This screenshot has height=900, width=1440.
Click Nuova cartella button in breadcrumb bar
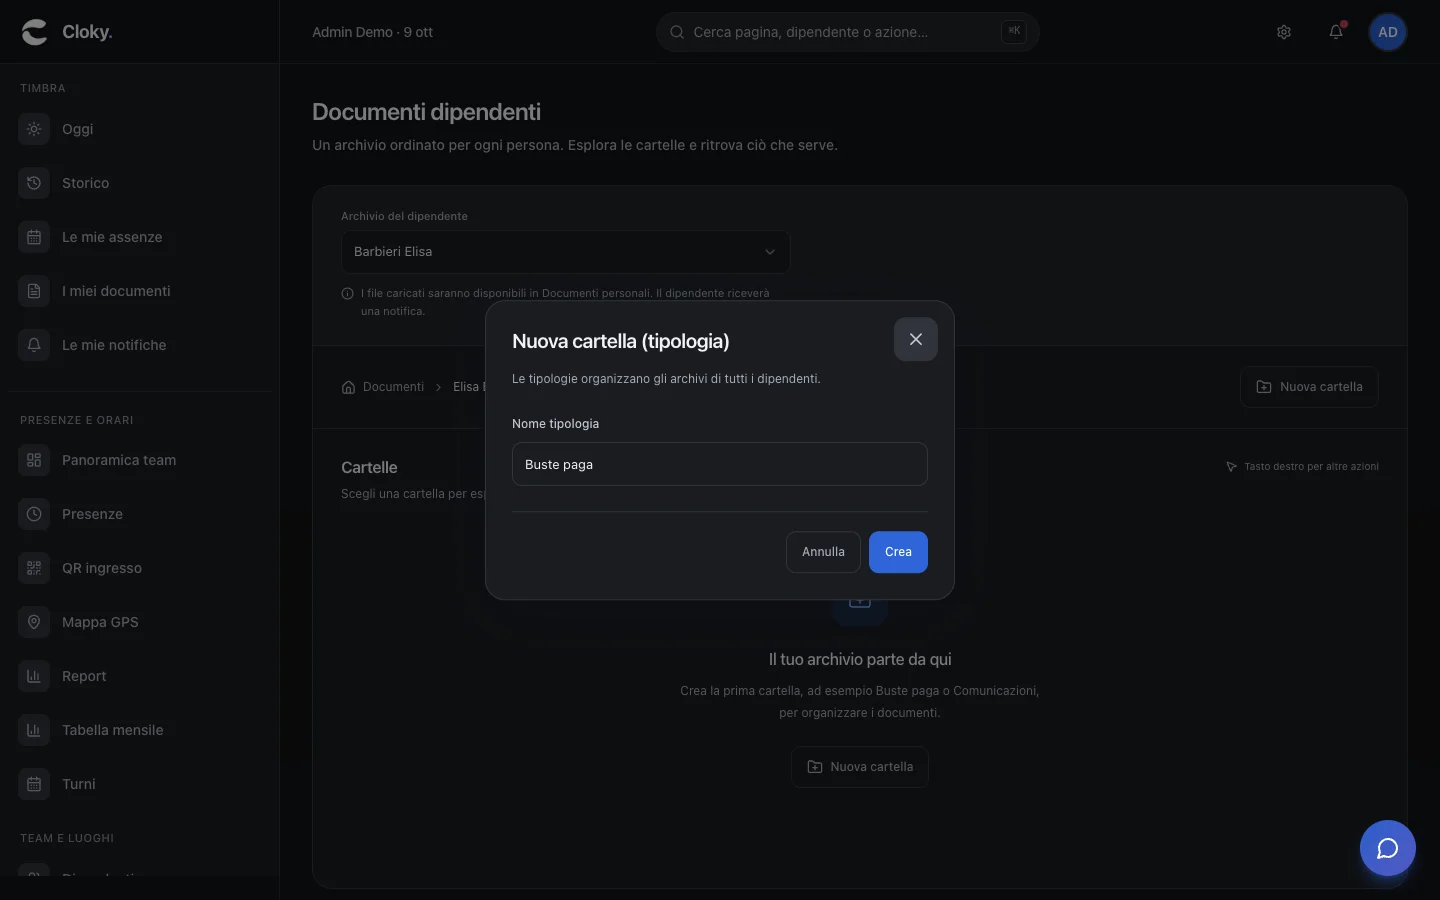(x=1309, y=387)
